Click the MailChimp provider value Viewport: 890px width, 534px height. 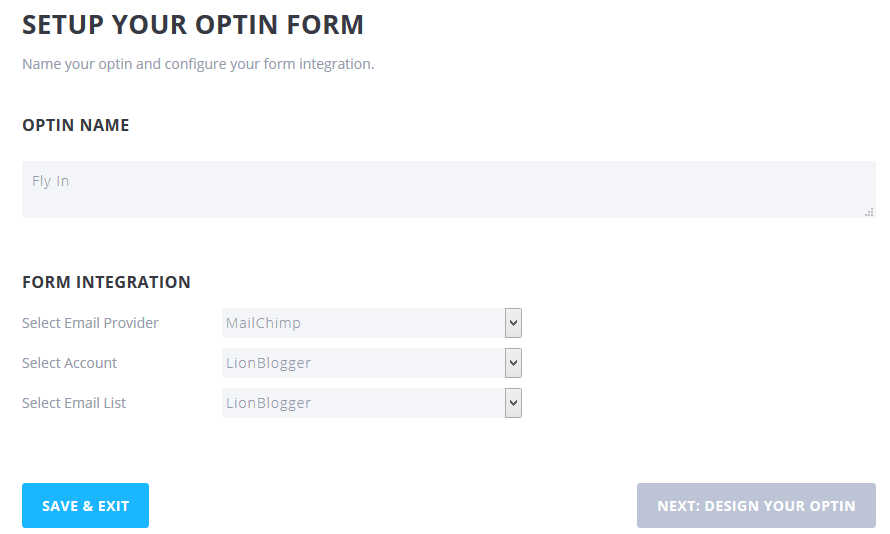tap(264, 323)
